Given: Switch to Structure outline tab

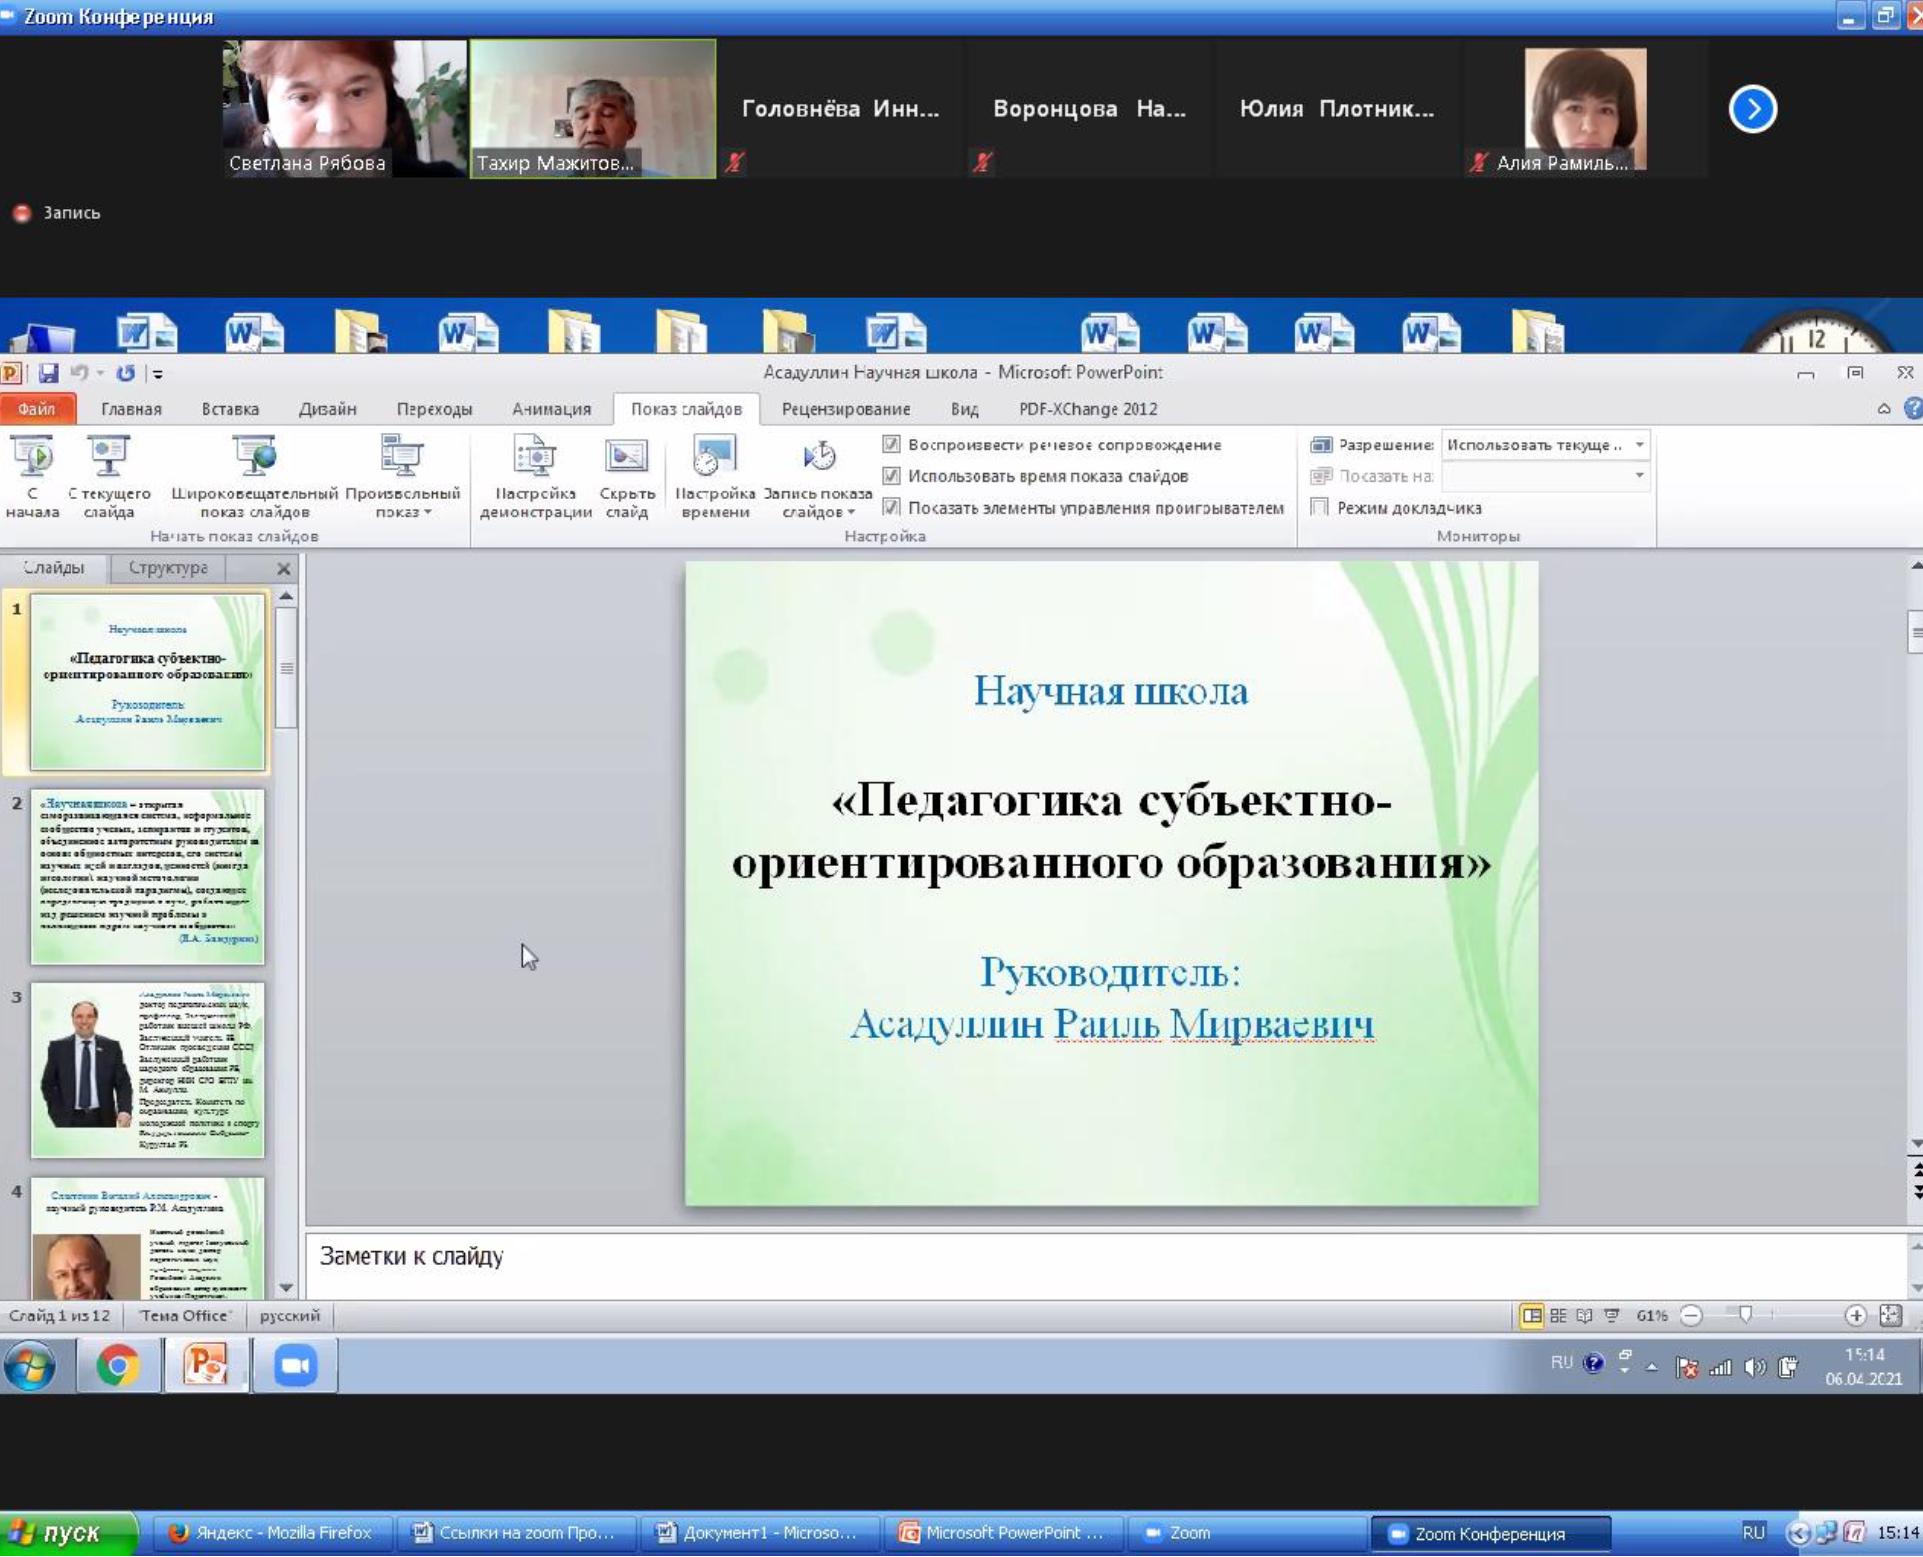Looking at the screenshot, I should [168, 568].
